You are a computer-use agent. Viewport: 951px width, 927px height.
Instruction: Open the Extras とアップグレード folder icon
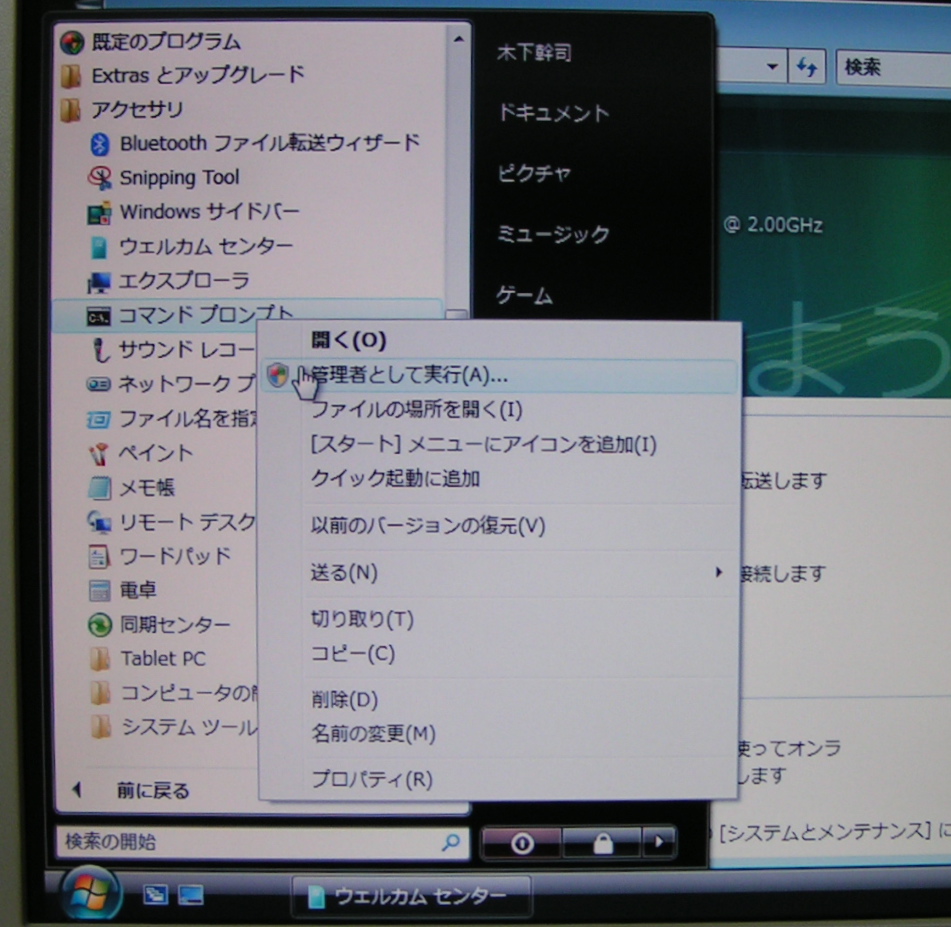click(x=71, y=76)
